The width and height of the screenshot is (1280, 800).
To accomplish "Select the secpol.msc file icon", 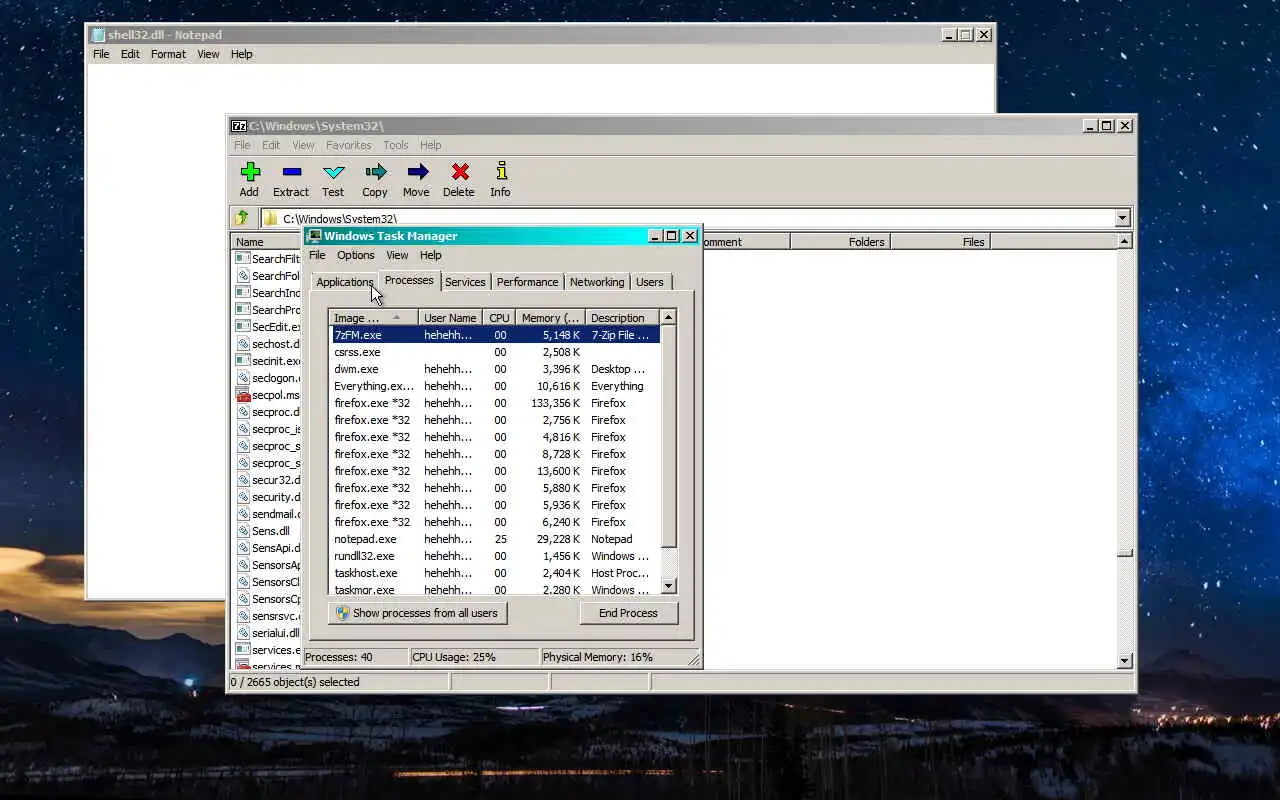I will point(243,395).
